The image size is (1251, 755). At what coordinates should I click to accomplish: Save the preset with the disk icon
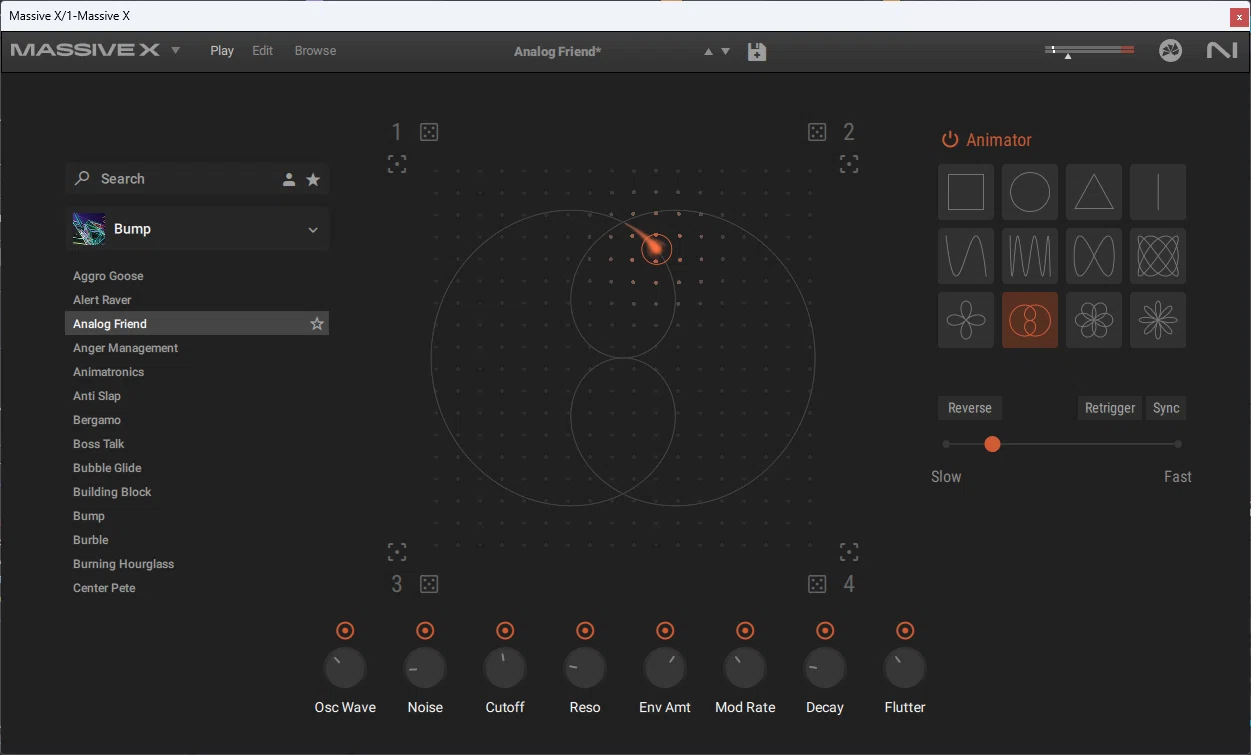757,51
